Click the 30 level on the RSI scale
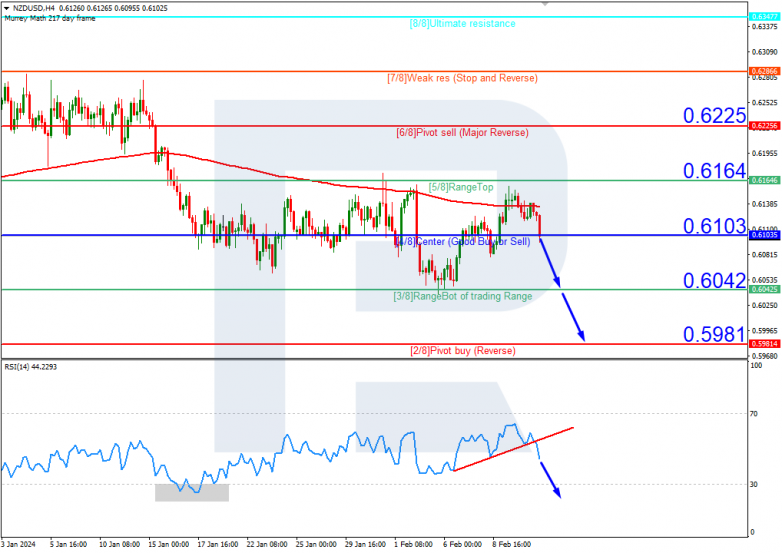The image size is (782, 553). [x=754, y=485]
